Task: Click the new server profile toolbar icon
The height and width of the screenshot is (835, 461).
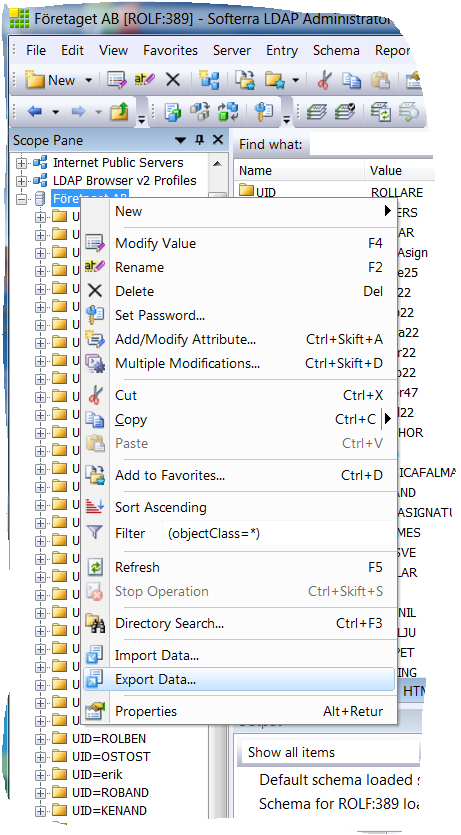Action: (209, 80)
